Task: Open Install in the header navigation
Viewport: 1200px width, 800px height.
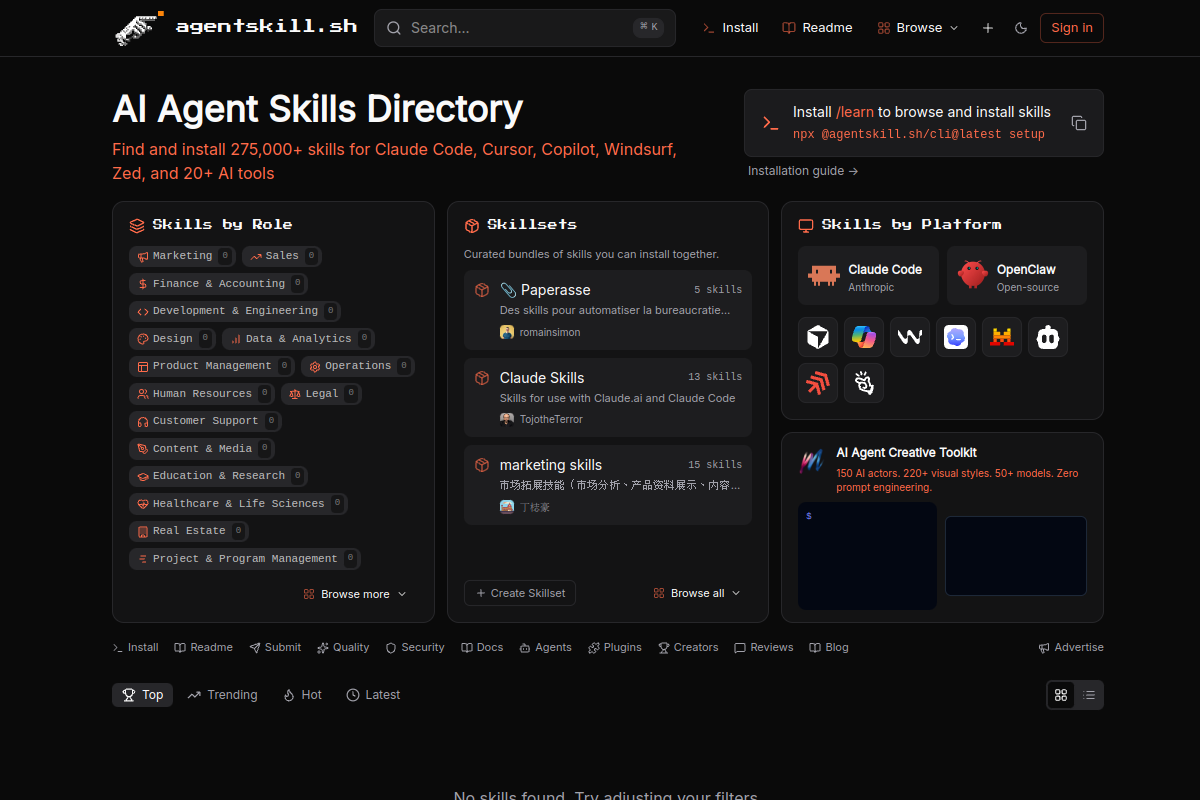Action: (731, 28)
